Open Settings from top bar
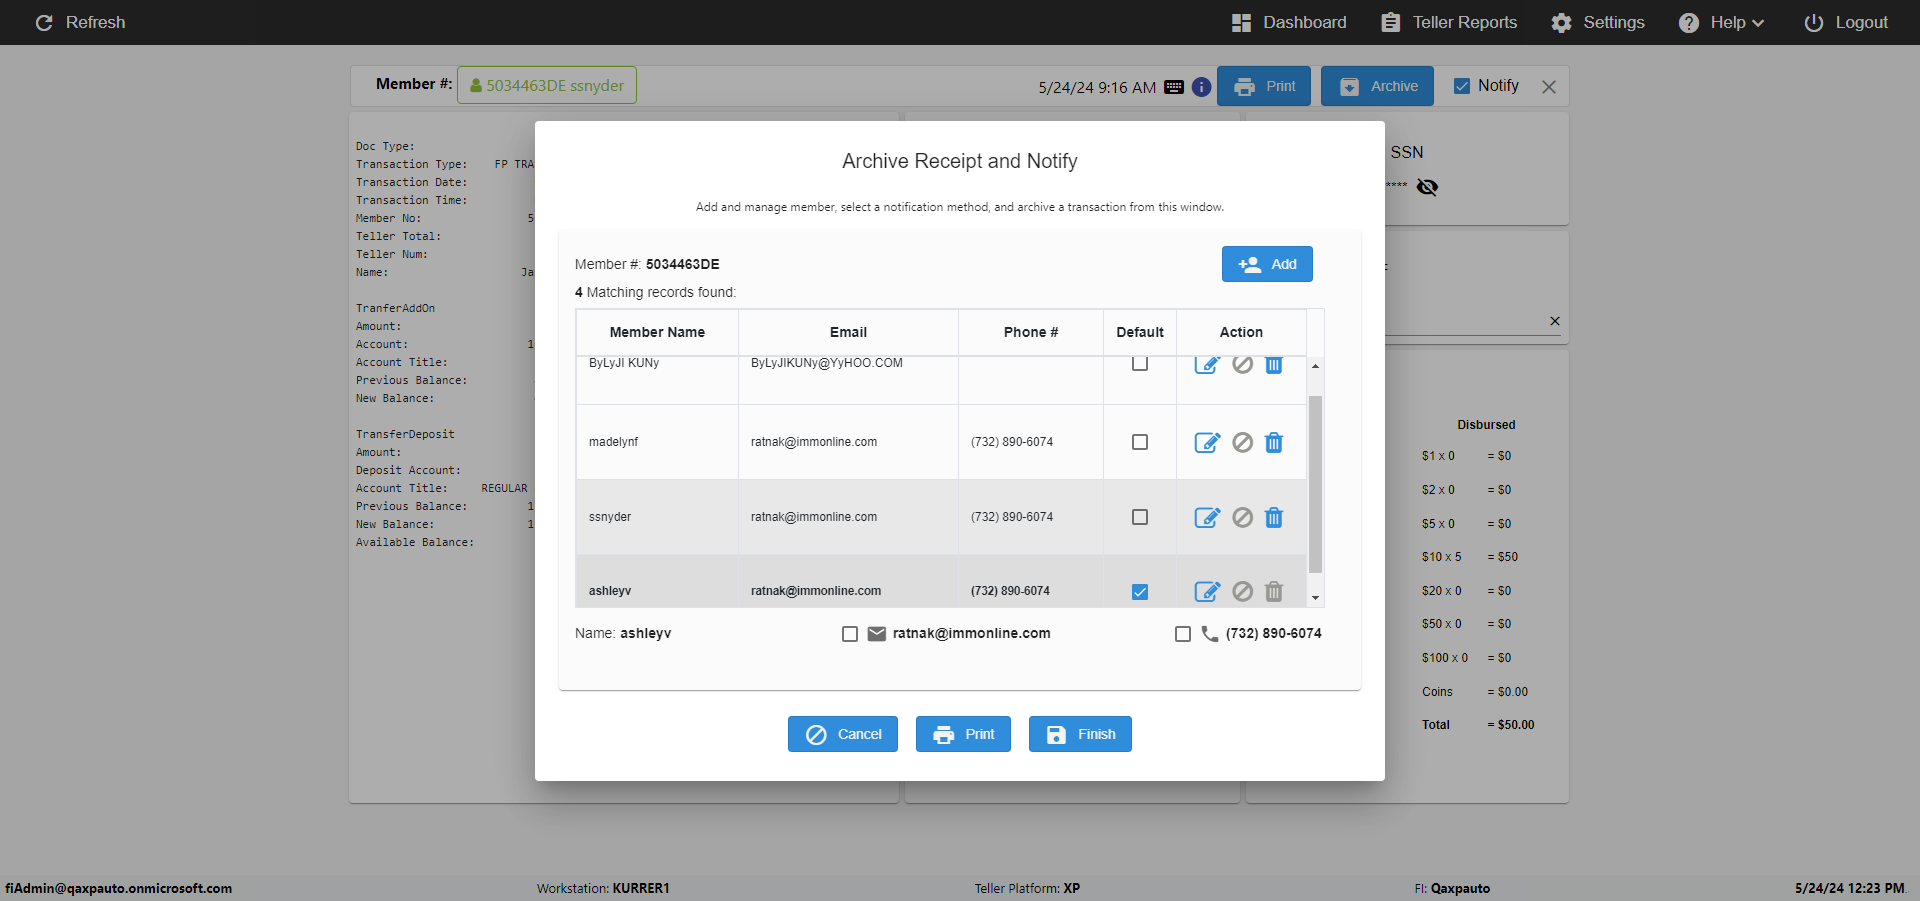The width and height of the screenshot is (1920, 901). [1598, 22]
